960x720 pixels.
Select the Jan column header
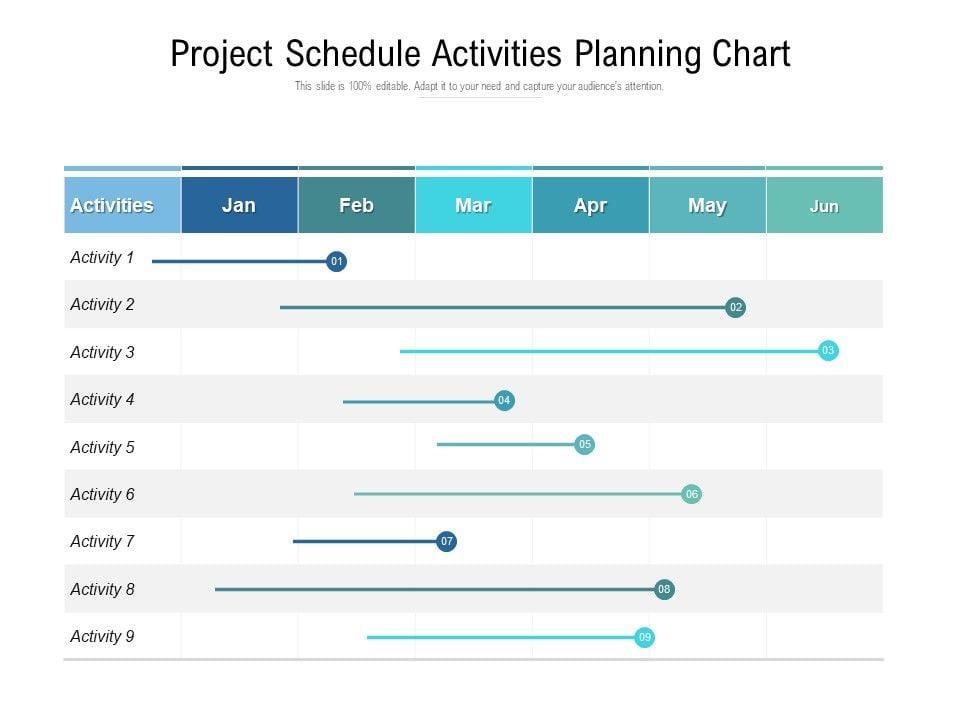239,205
